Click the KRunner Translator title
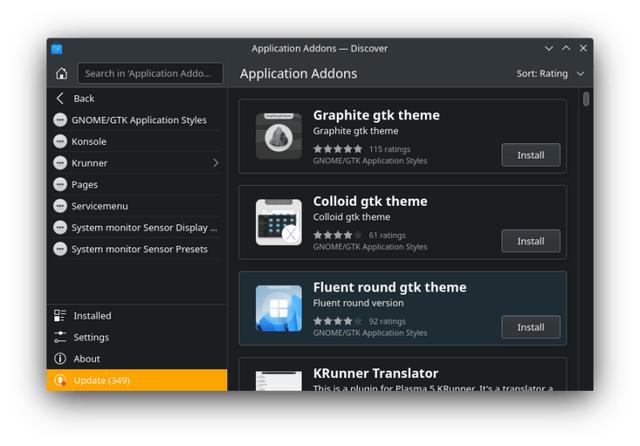640x446 pixels. pos(376,373)
